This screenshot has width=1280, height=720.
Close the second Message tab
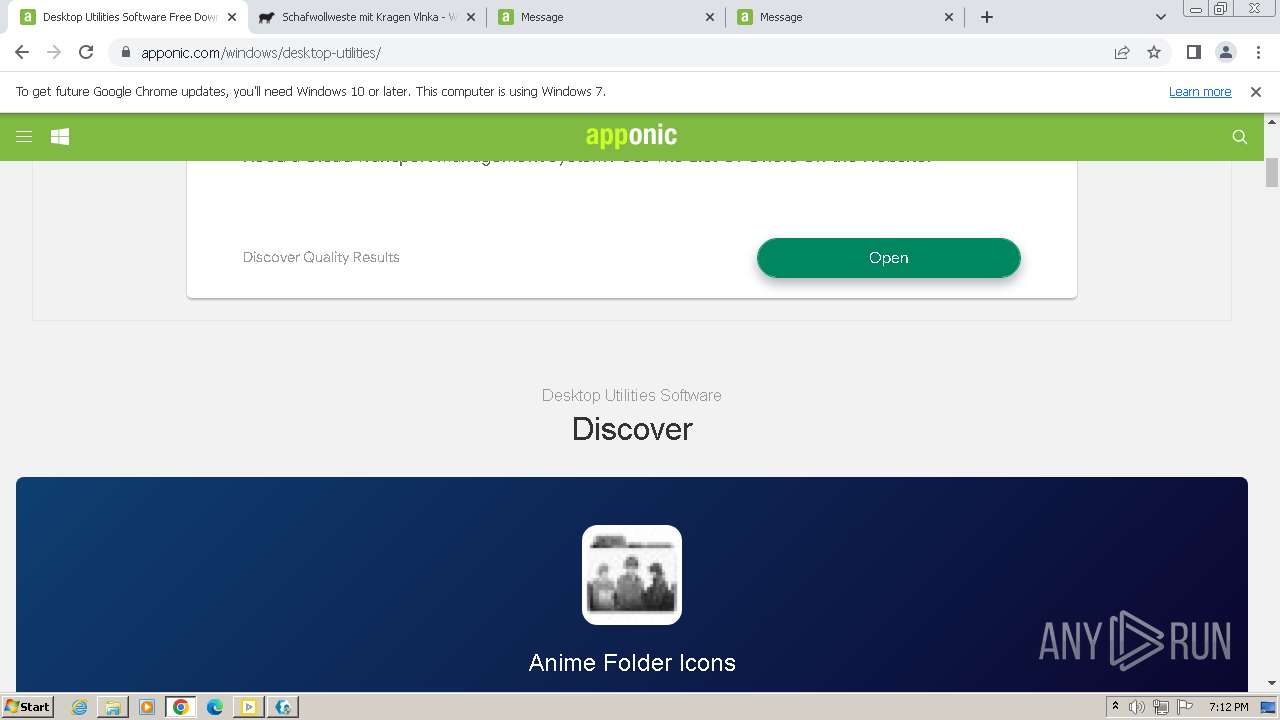pyautogui.click(x=949, y=17)
